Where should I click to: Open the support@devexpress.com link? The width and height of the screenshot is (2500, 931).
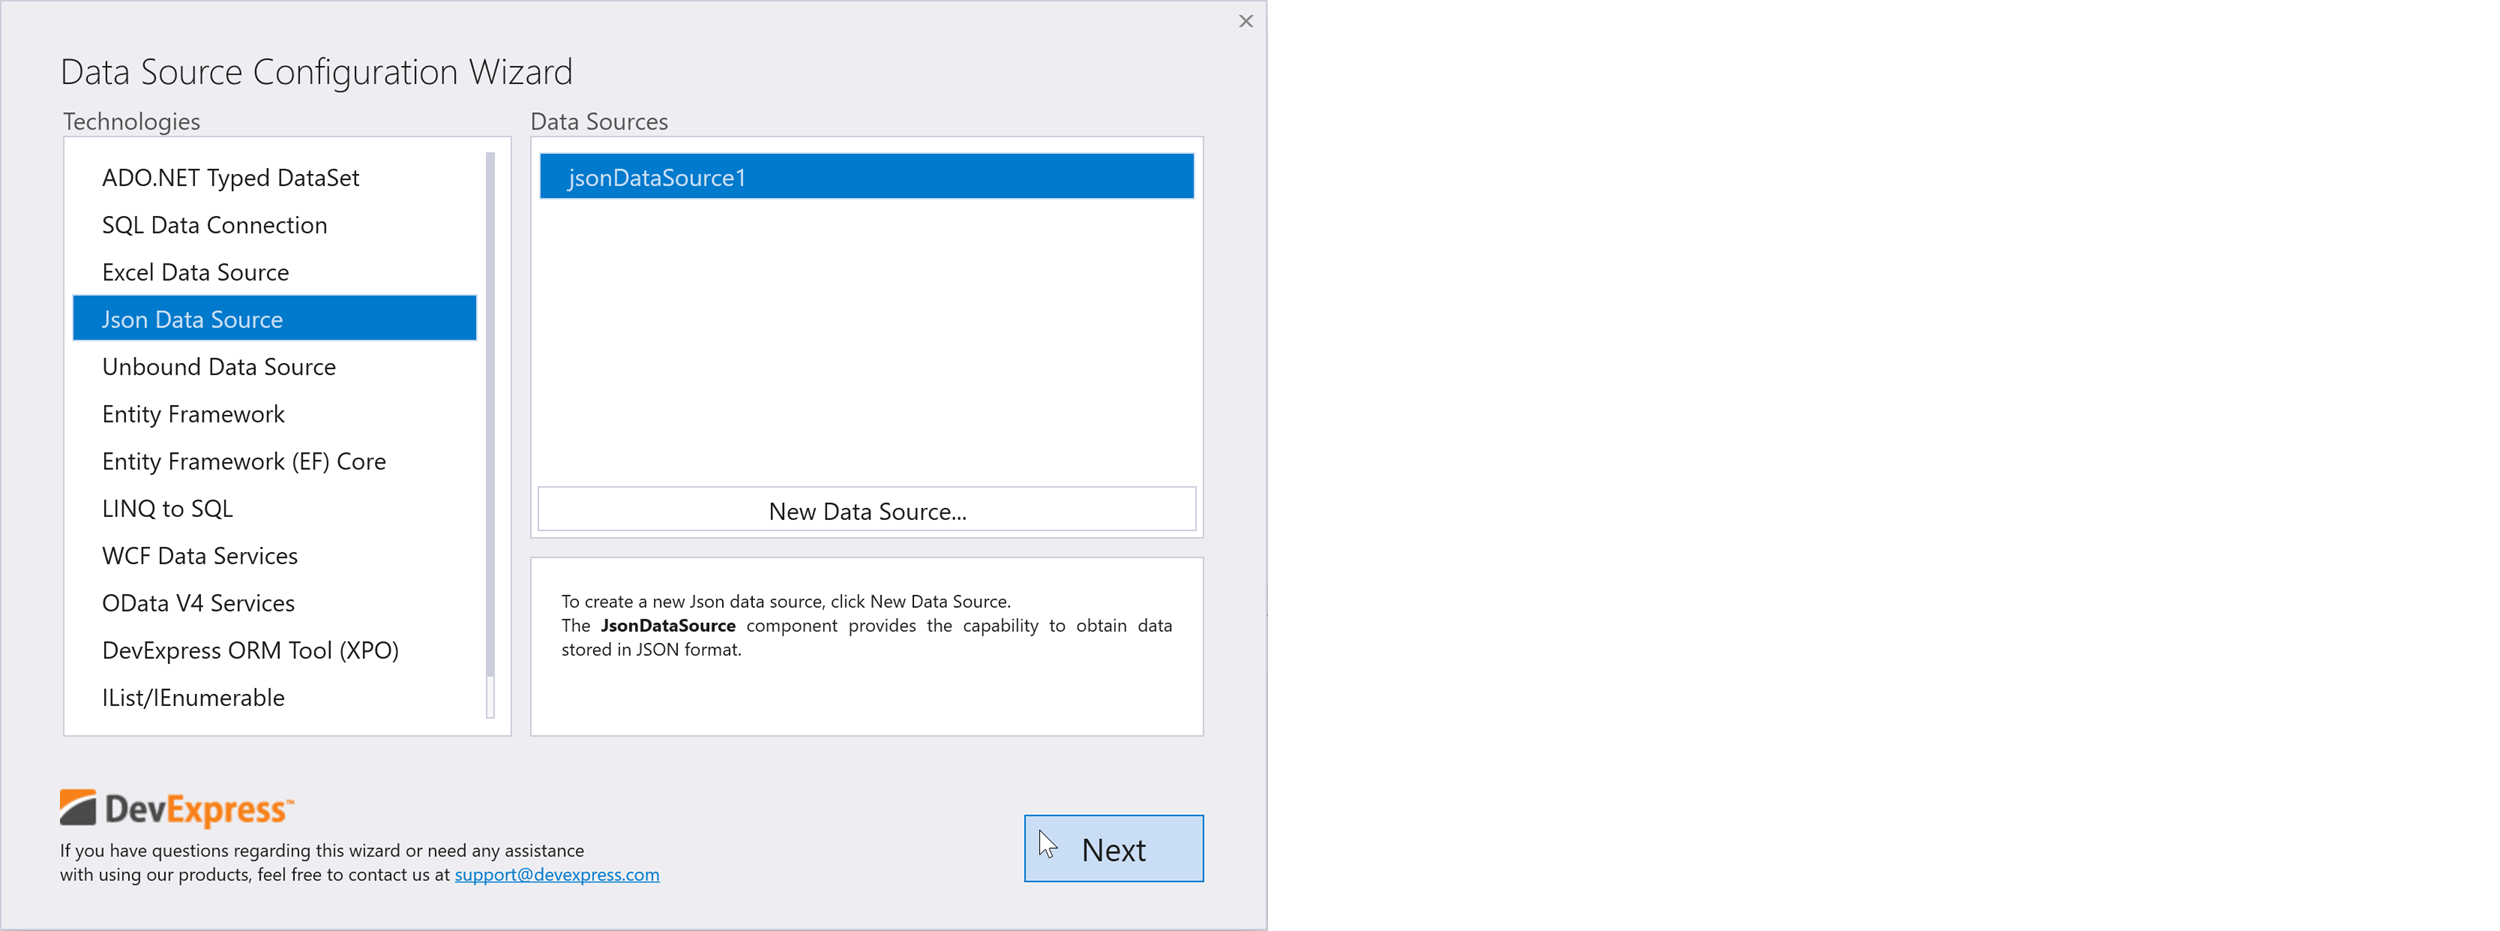(x=556, y=873)
